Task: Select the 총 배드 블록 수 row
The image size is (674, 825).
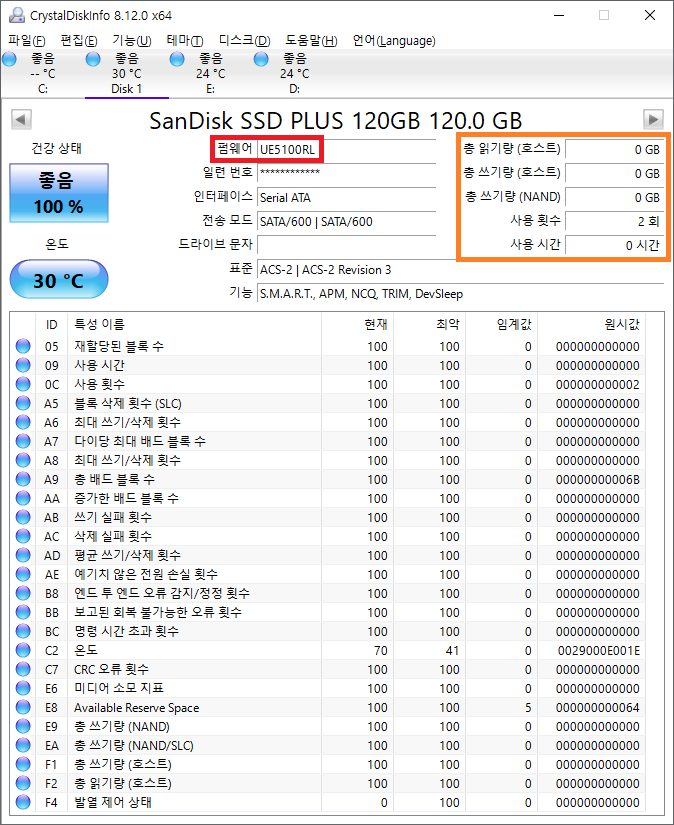Action: [x=328, y=479]
